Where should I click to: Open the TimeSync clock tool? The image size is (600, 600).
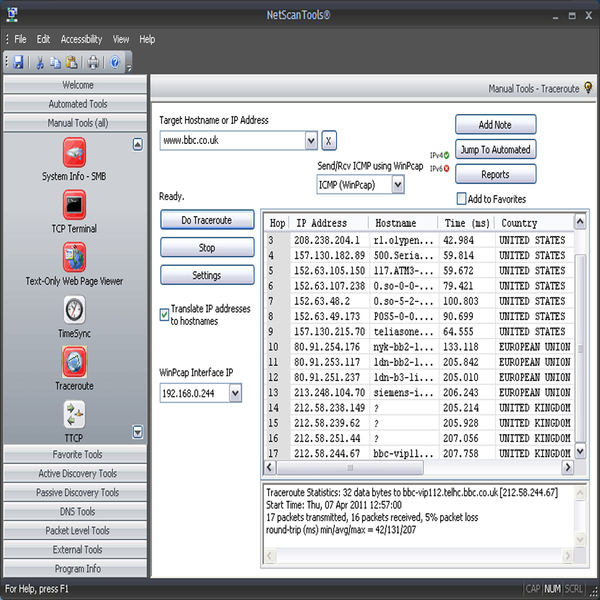(74, 310)
